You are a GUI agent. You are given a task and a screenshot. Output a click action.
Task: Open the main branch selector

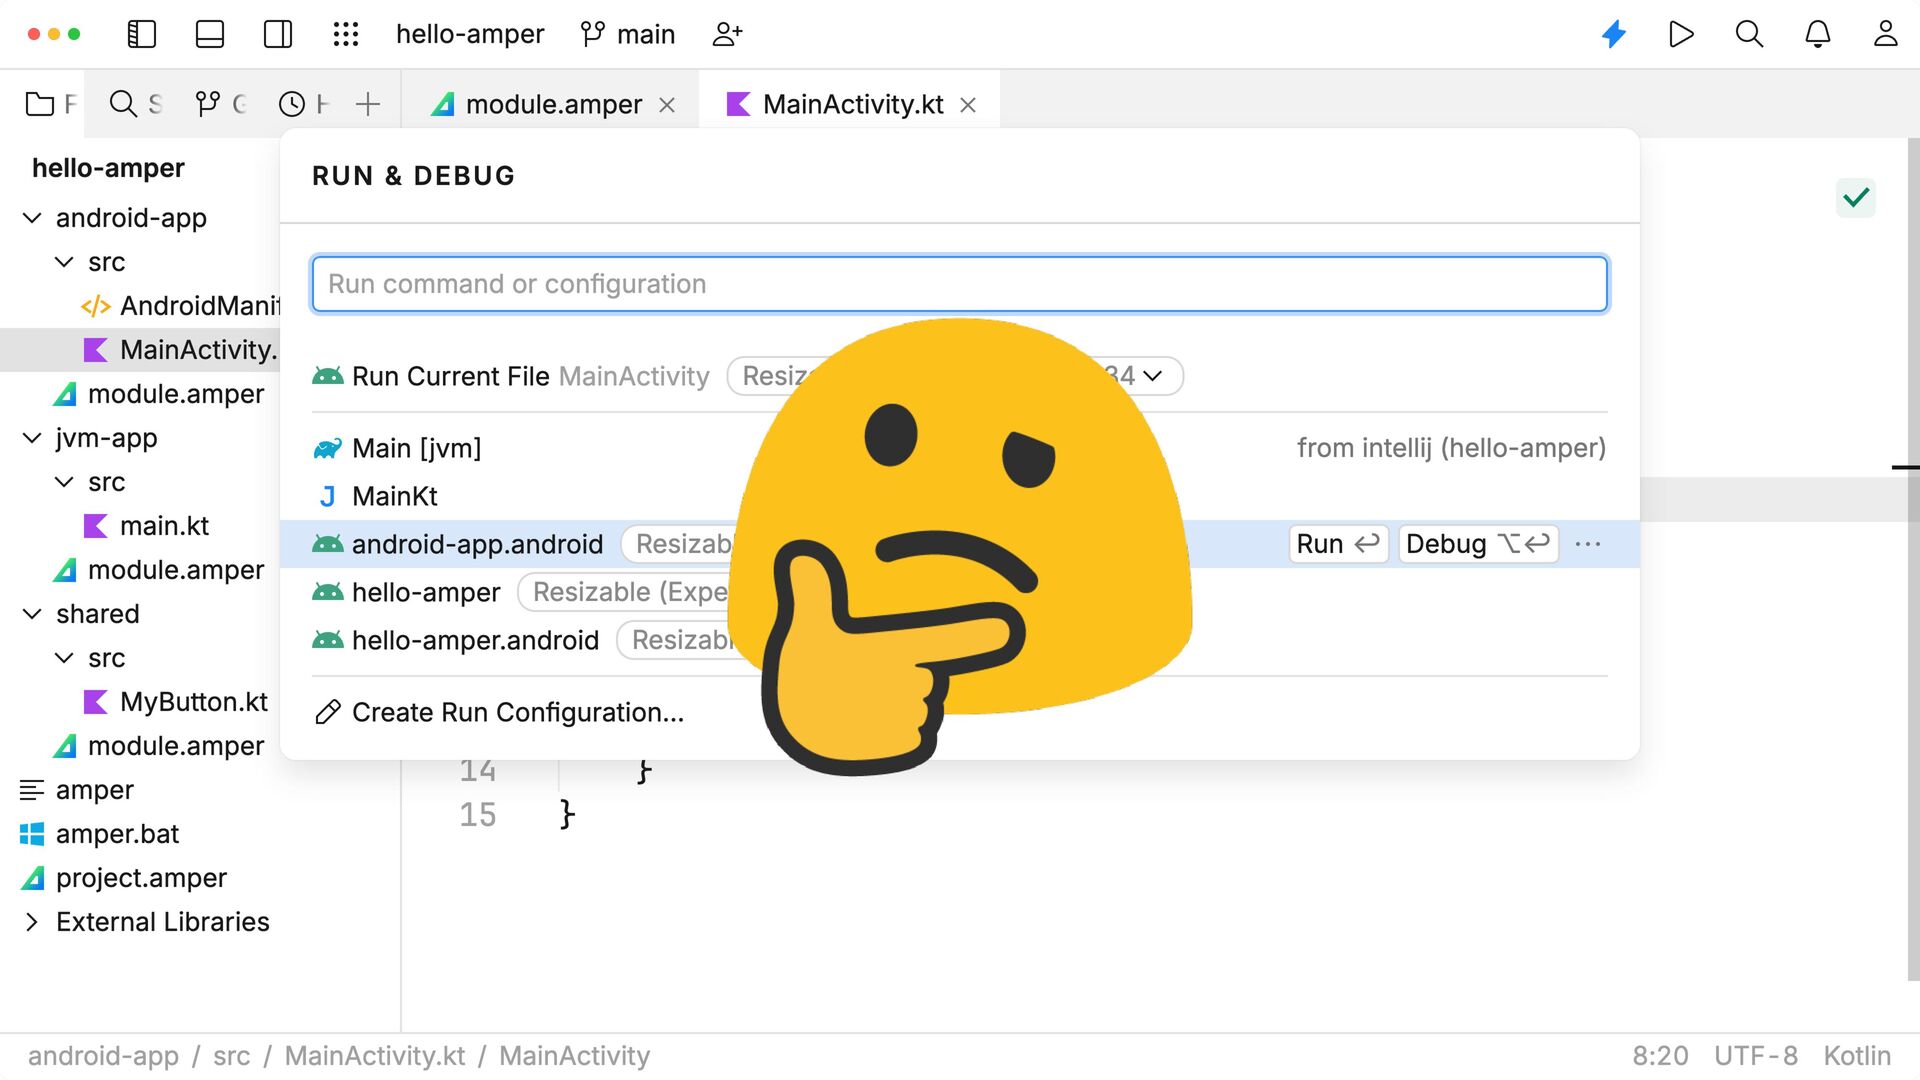click(x=628, y=34)
